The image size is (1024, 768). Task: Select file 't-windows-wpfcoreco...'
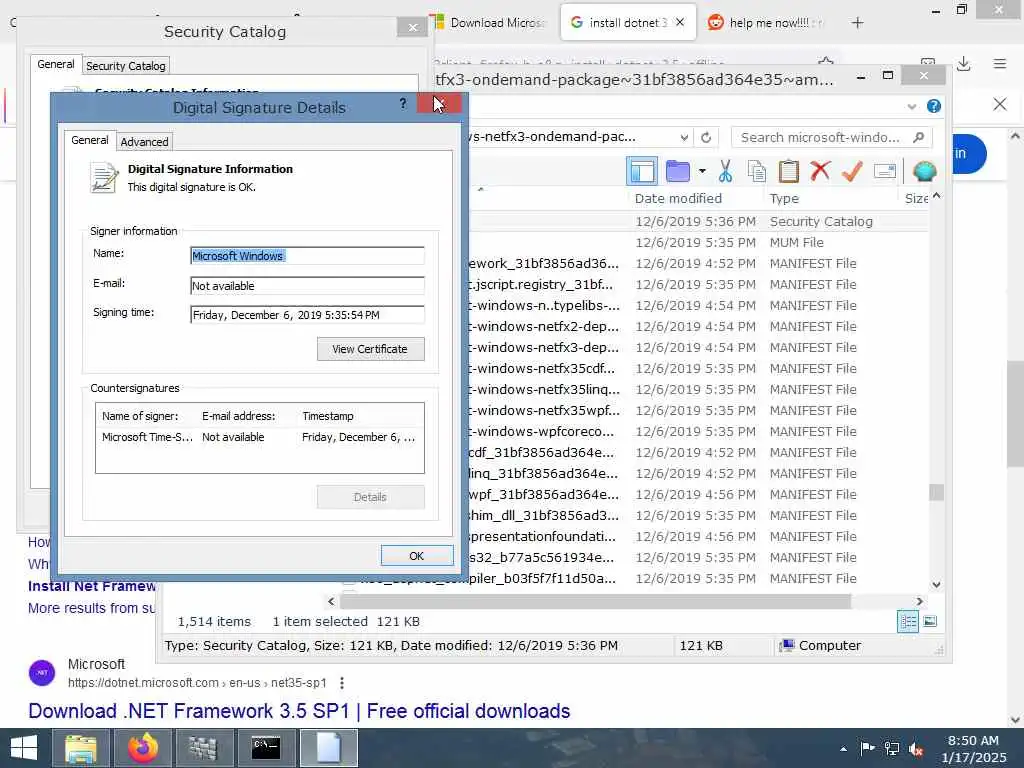[541, 431]
